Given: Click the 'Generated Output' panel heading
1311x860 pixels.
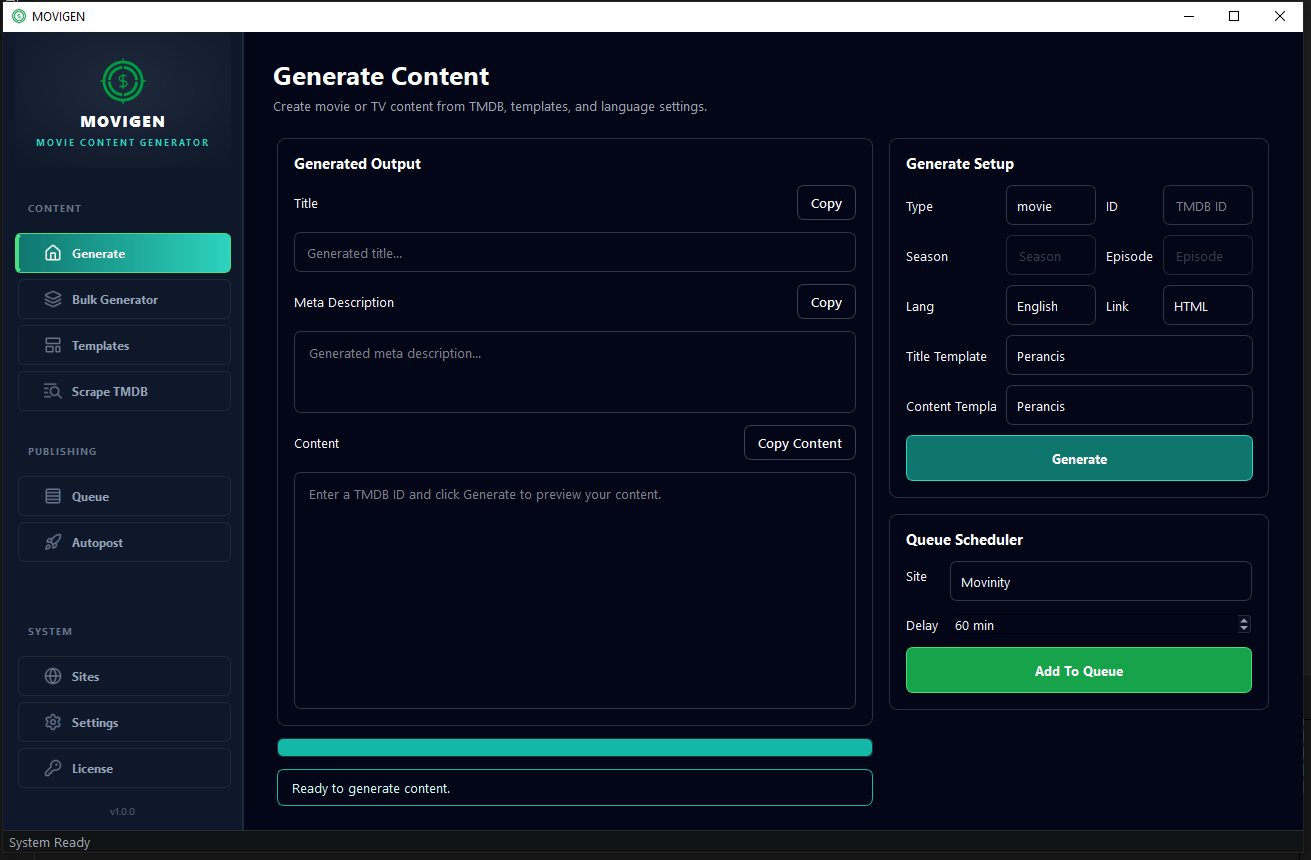Looking at the screenshot, I should point(358,164).
